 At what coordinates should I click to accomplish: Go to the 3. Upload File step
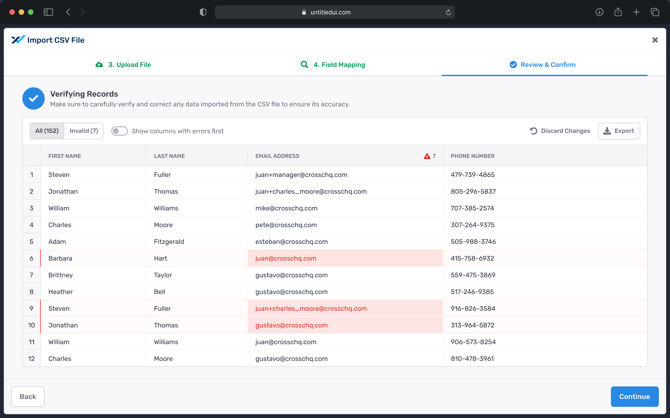click(123, 65)
